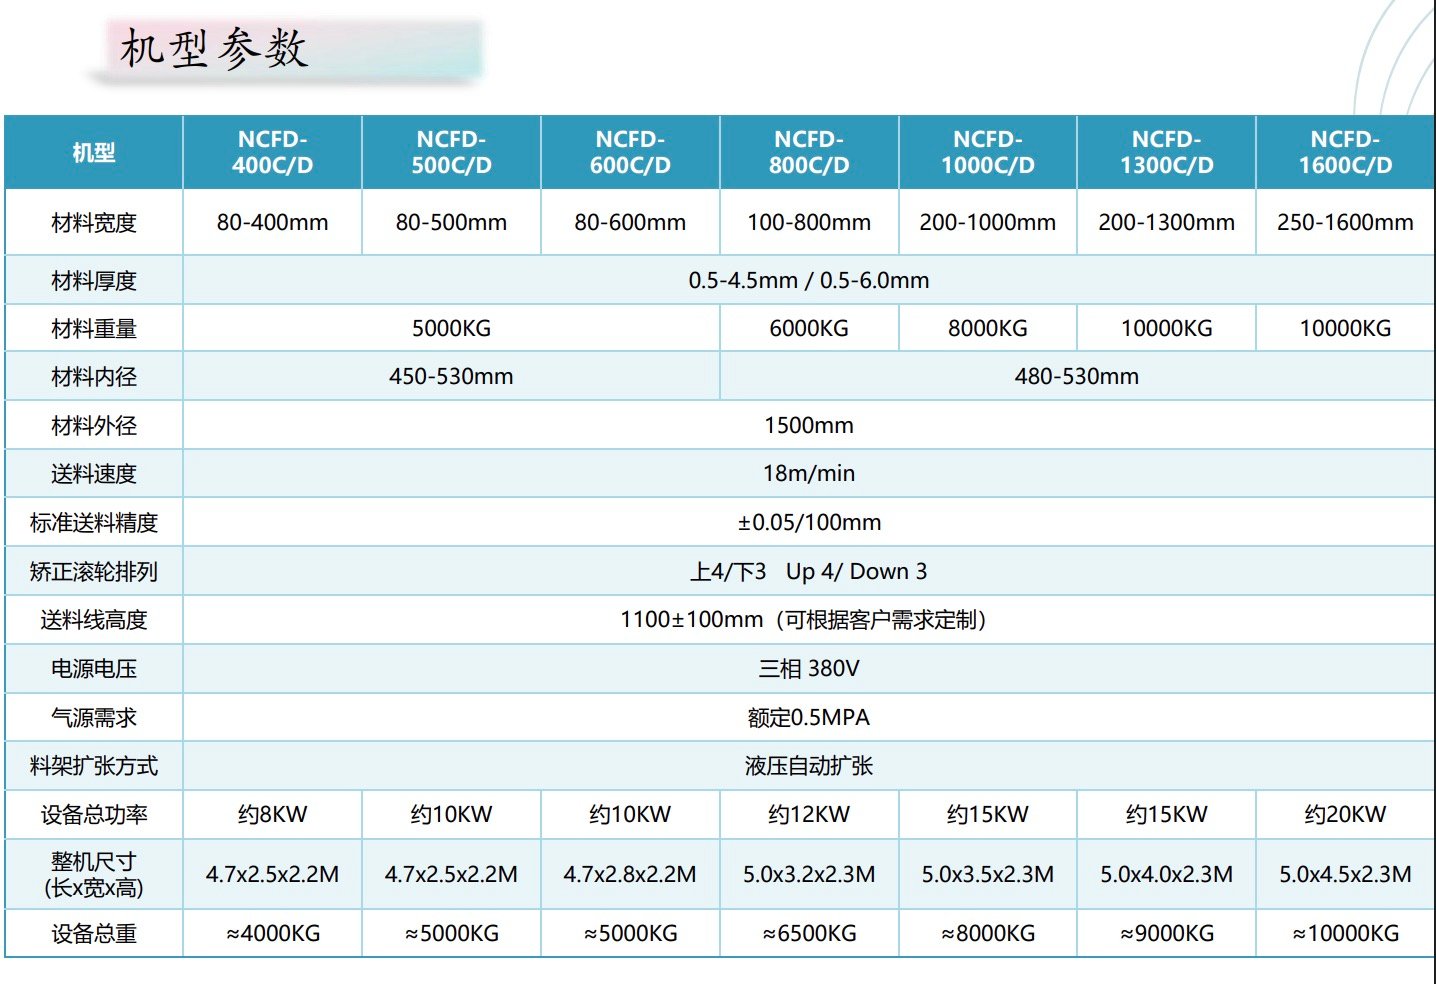Click the '200-1000mm' cell

point(988,222)
